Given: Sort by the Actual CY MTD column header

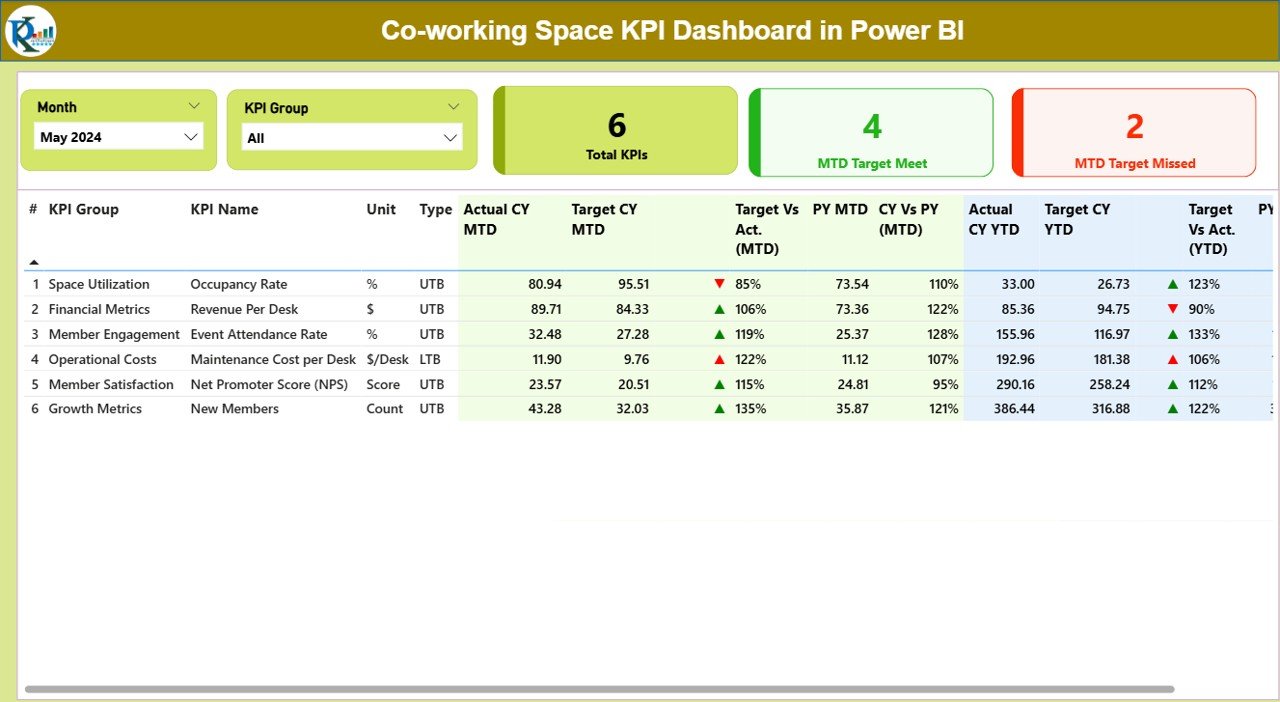Looking at the screenshot, I should pyautogui.click(x=497, y=219).
